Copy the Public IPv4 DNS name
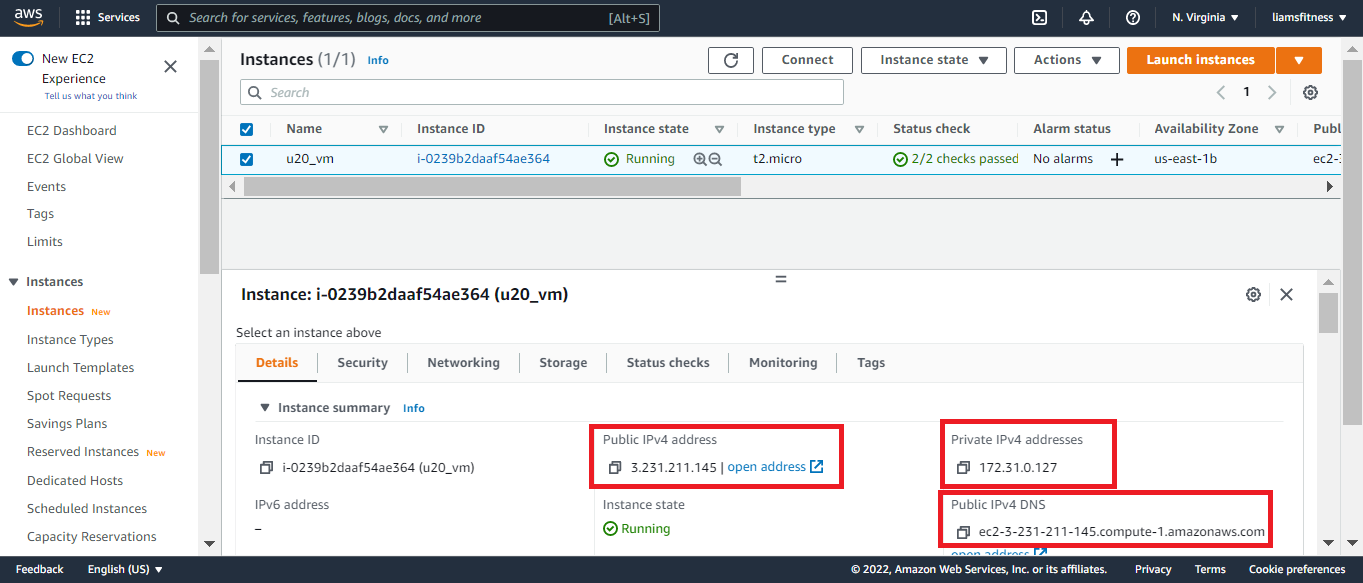The height and width of the screenshot is (583, 1363). coord(963,532)
